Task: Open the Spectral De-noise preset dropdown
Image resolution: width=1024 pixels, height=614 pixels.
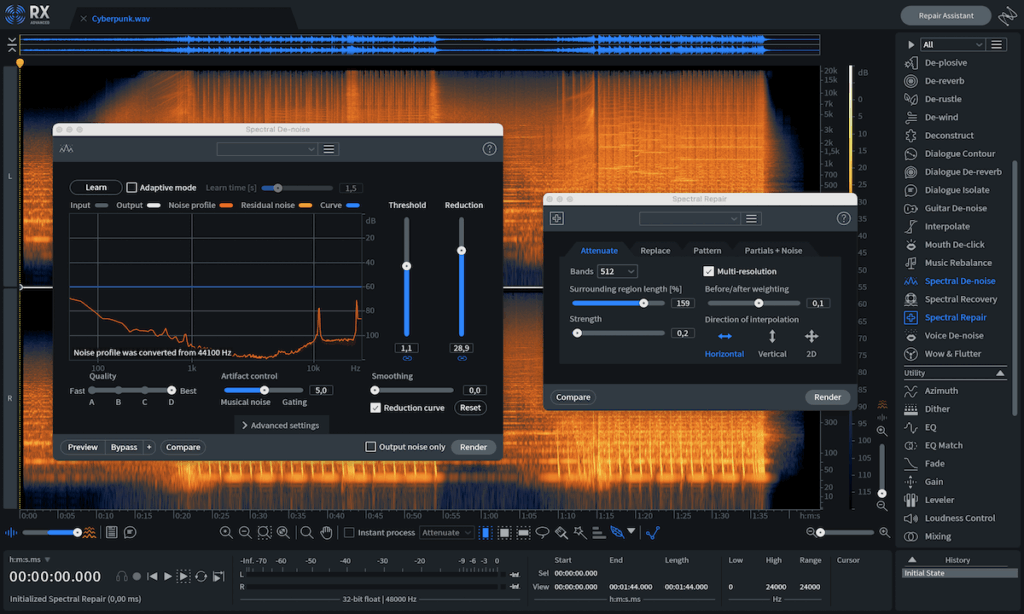Action: [267, 149]
